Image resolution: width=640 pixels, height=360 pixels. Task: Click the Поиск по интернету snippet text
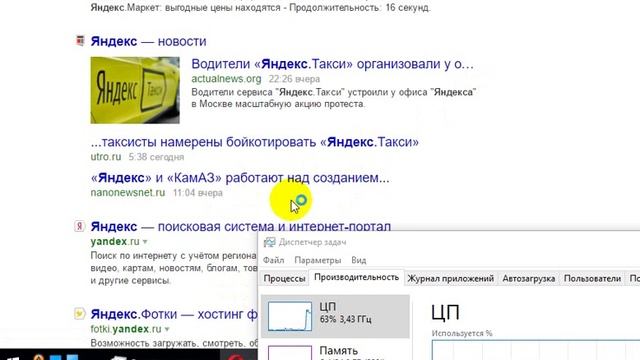pos(173,268)
